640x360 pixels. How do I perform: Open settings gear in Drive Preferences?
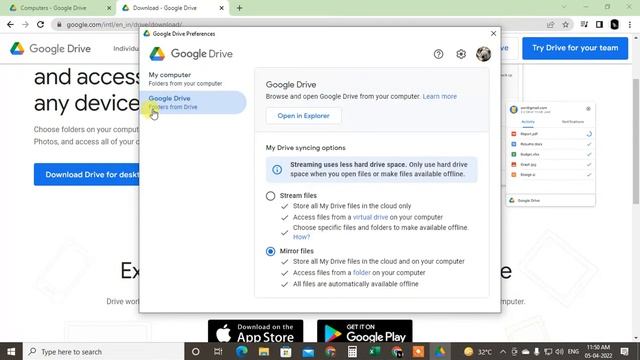click(x=461, y=54)
